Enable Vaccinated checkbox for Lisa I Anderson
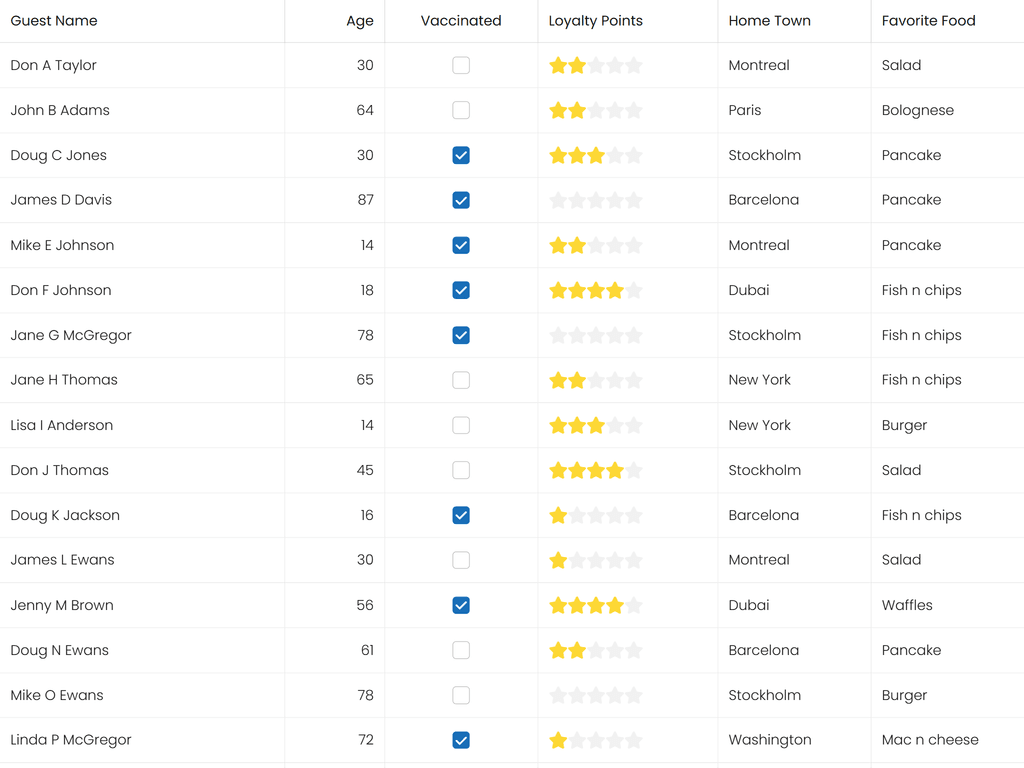Screen dimensions: 1024x768 [461, 426]
